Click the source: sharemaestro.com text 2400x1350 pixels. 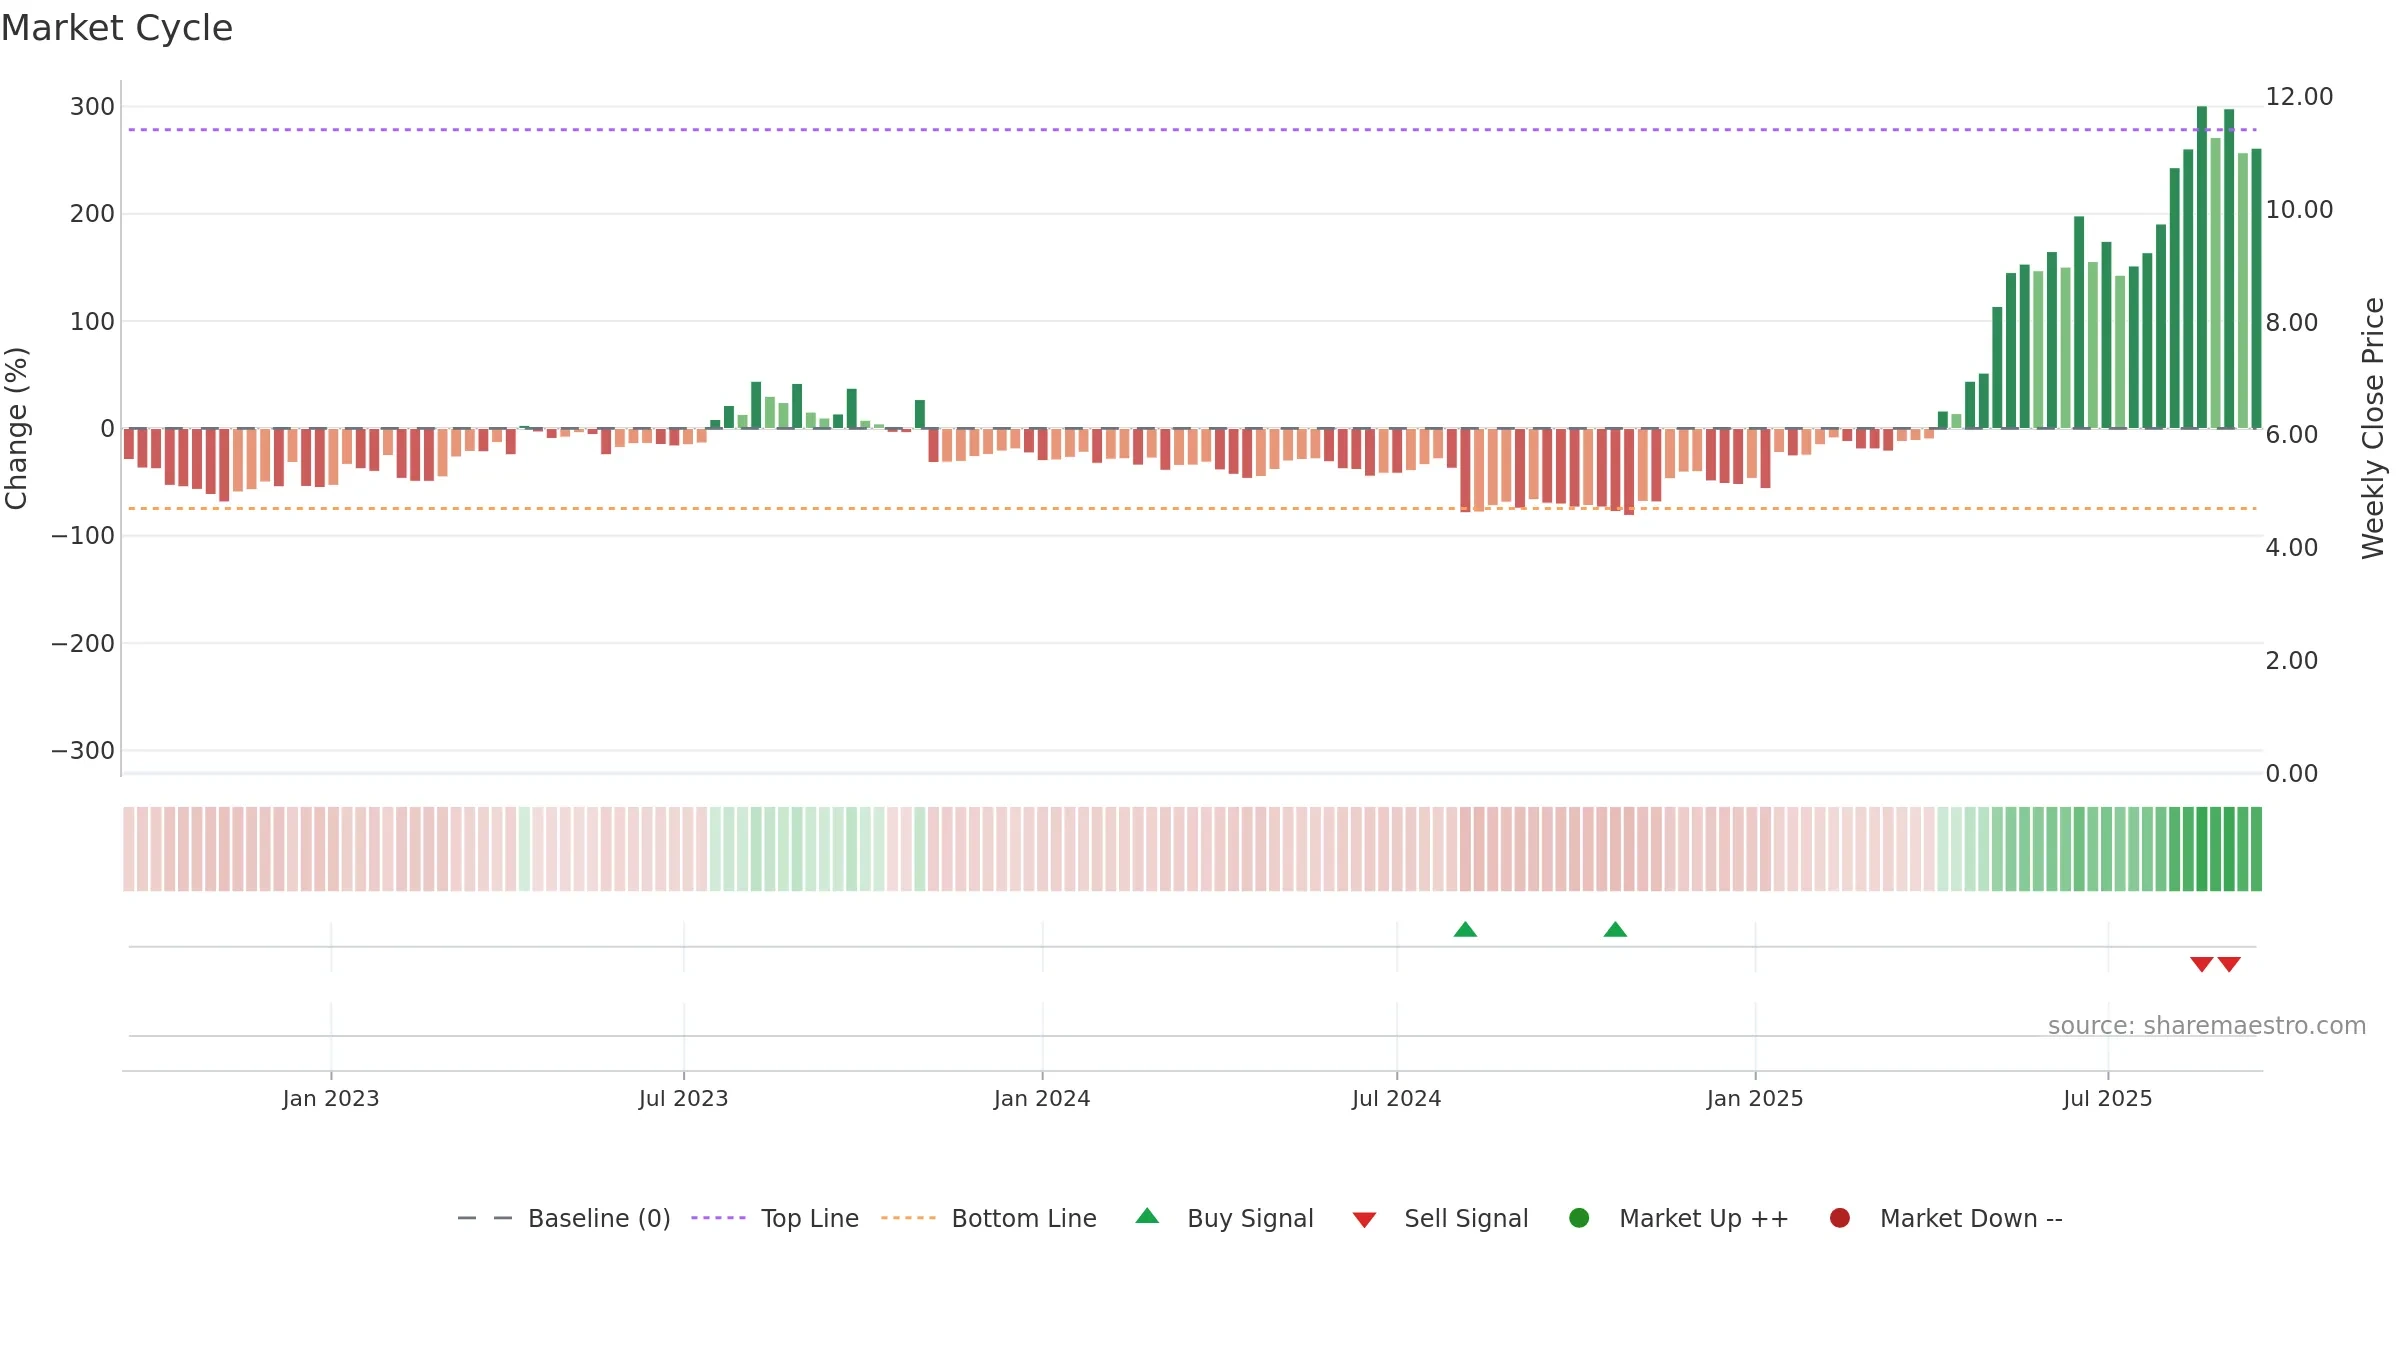coord(2207,1026)
